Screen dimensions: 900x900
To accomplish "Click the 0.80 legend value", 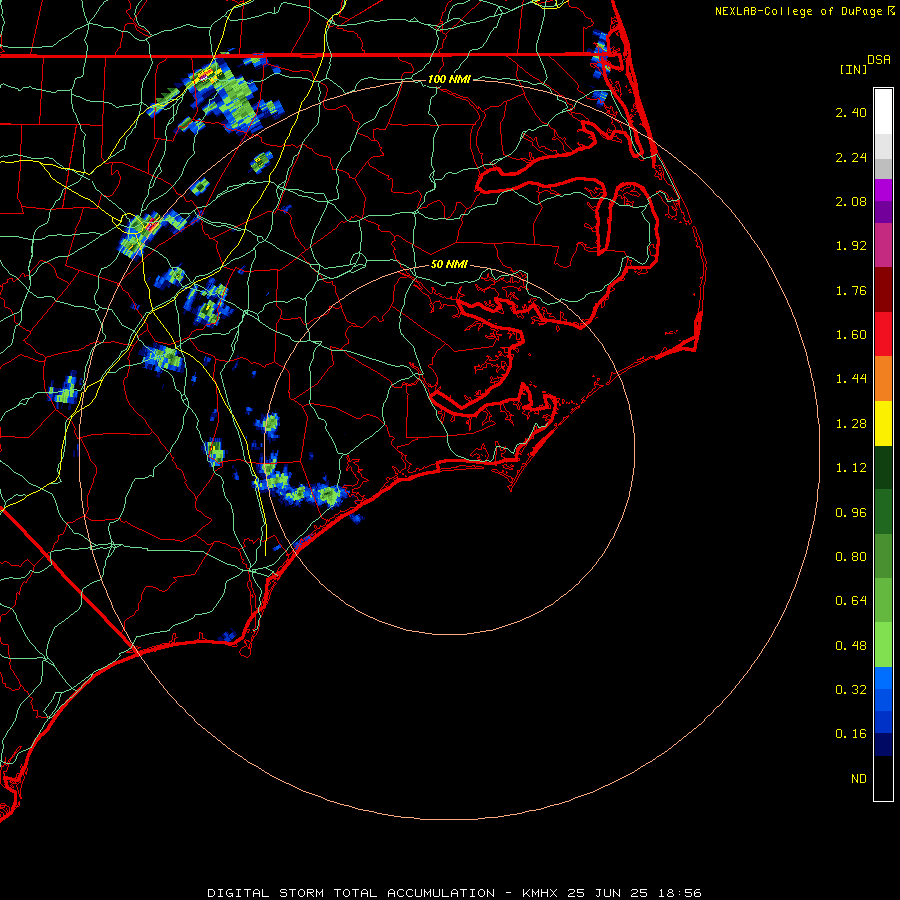I will pos(851,557).
